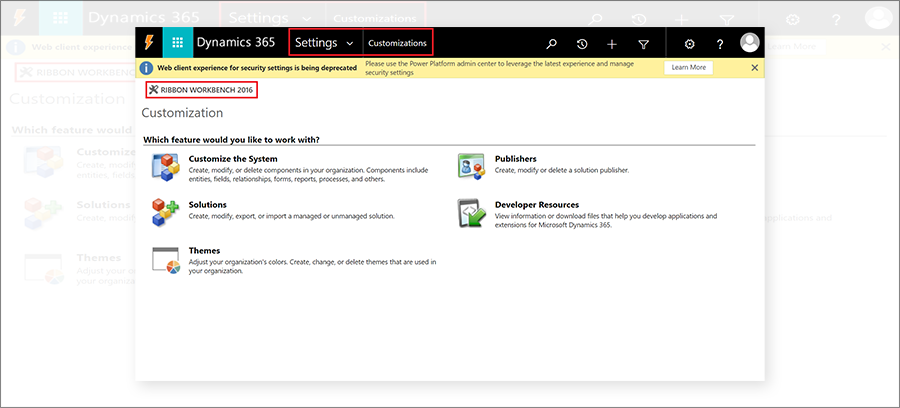Viewport: 900px width, 408px height.
Task: Open recently viewed items clock icon
Action: [x=582, y=44]
